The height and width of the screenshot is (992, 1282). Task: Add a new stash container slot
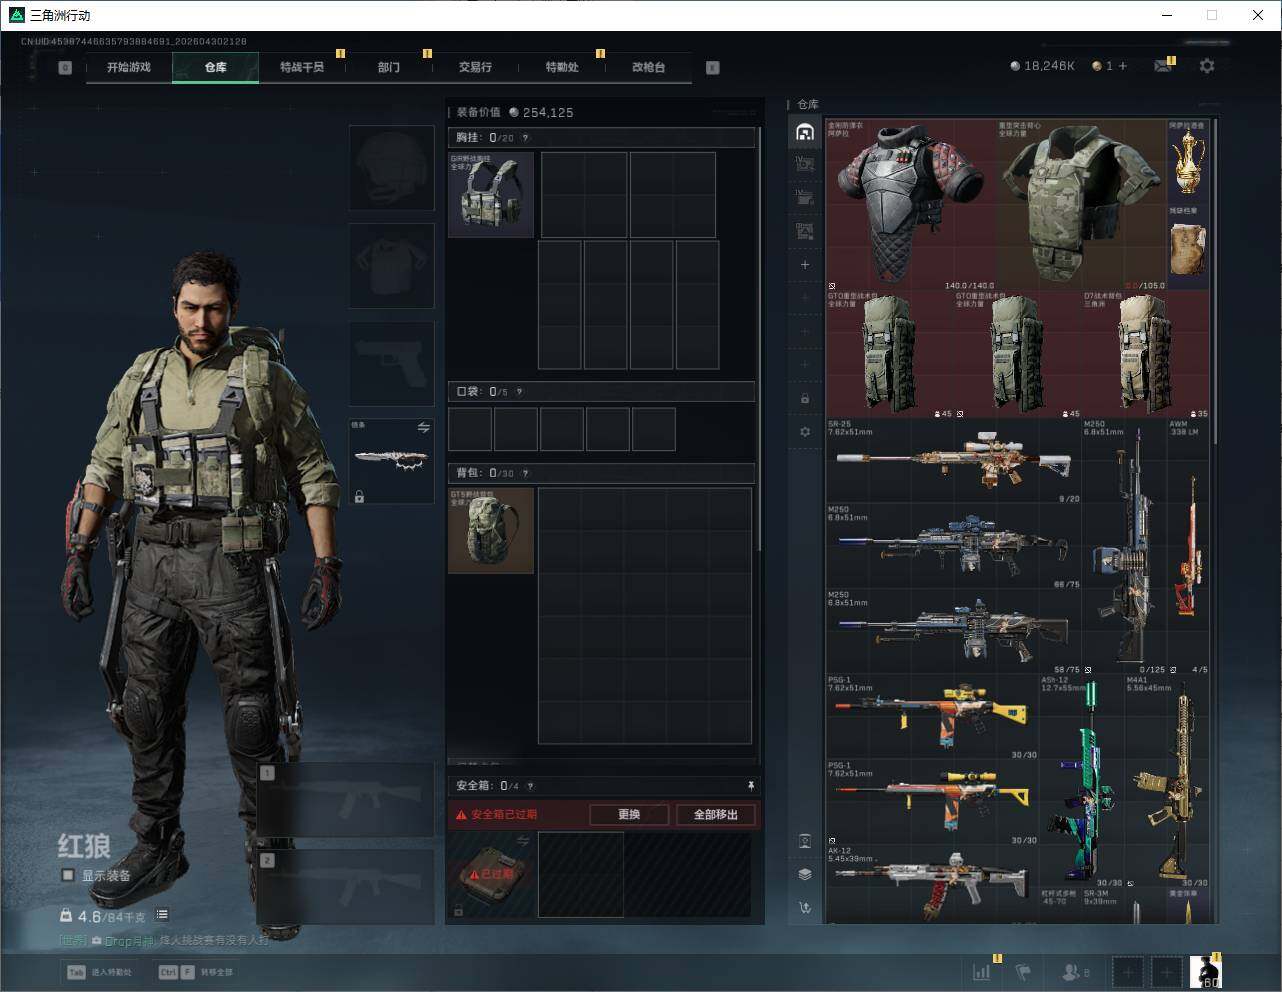click(x=805, y=265)
